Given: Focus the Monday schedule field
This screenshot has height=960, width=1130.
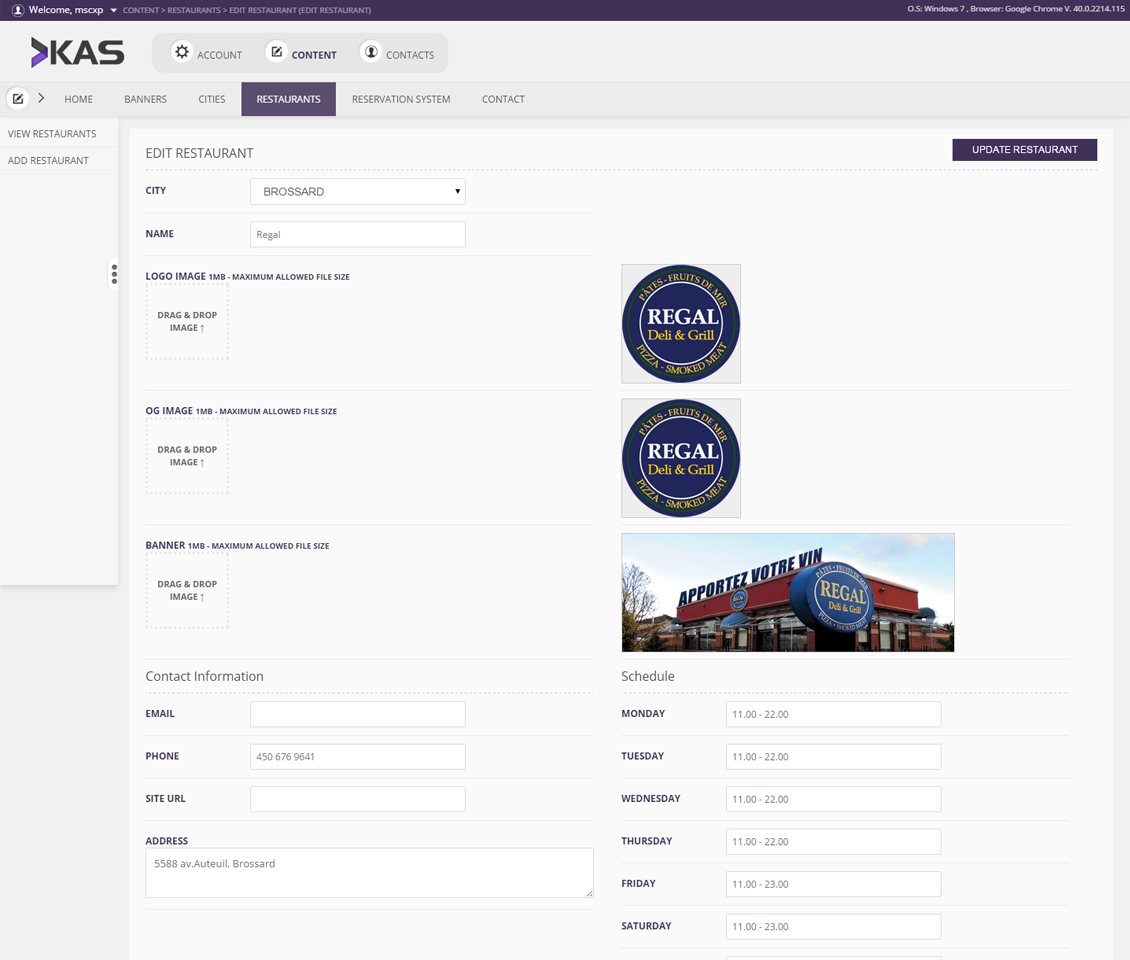Looking at the screenshot, I should tap(833, 714).
